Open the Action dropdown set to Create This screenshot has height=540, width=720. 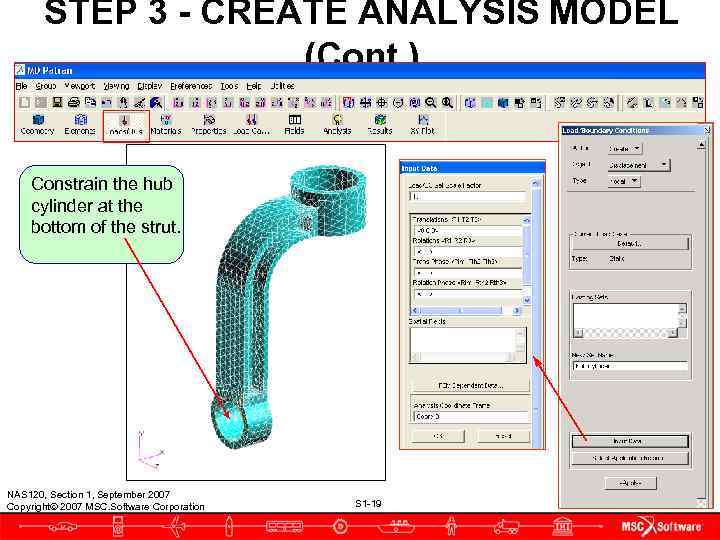(x=624, y=149)
